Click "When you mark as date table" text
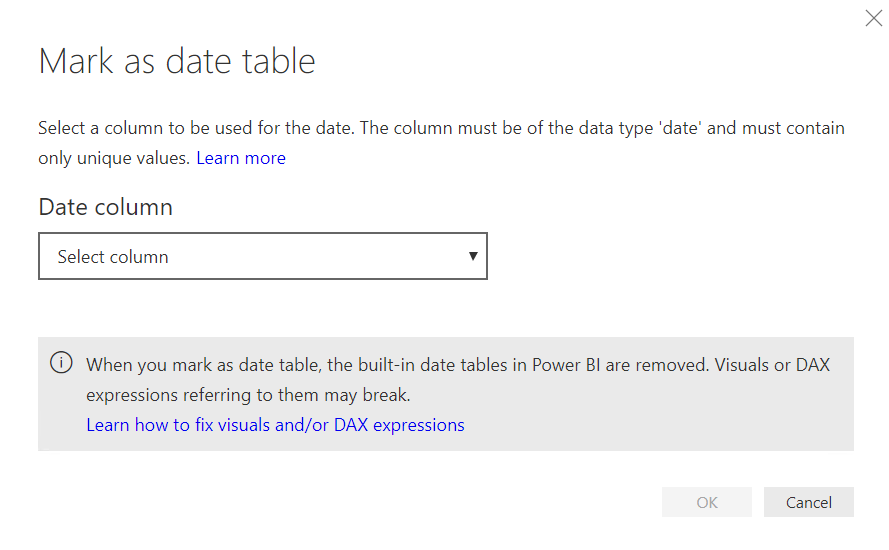 190,365
